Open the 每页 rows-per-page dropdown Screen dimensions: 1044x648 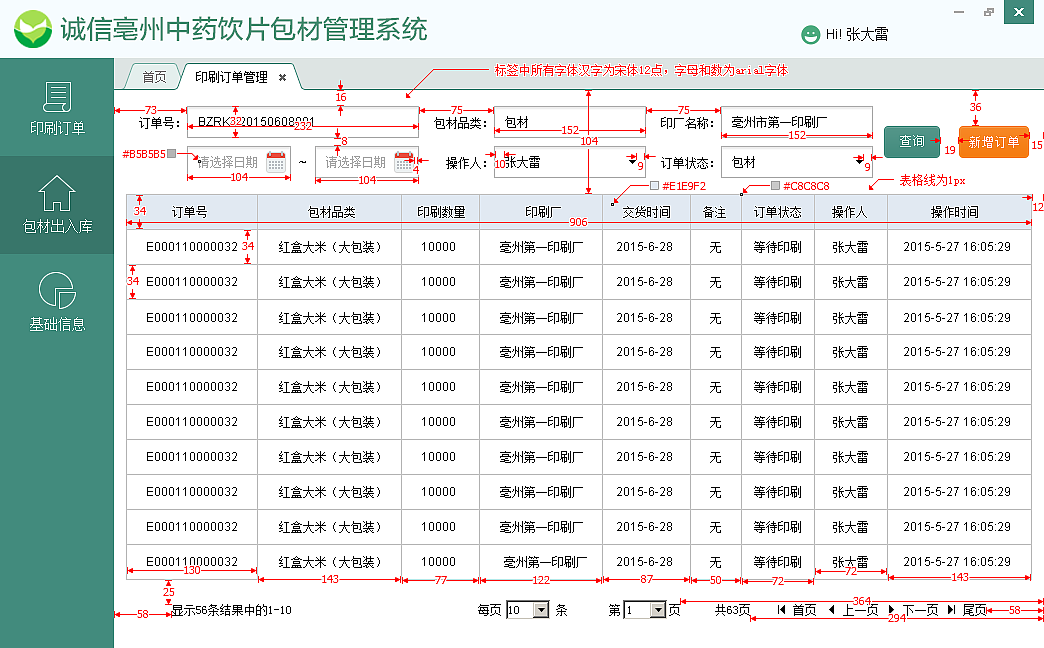click(x=542, y=609)
